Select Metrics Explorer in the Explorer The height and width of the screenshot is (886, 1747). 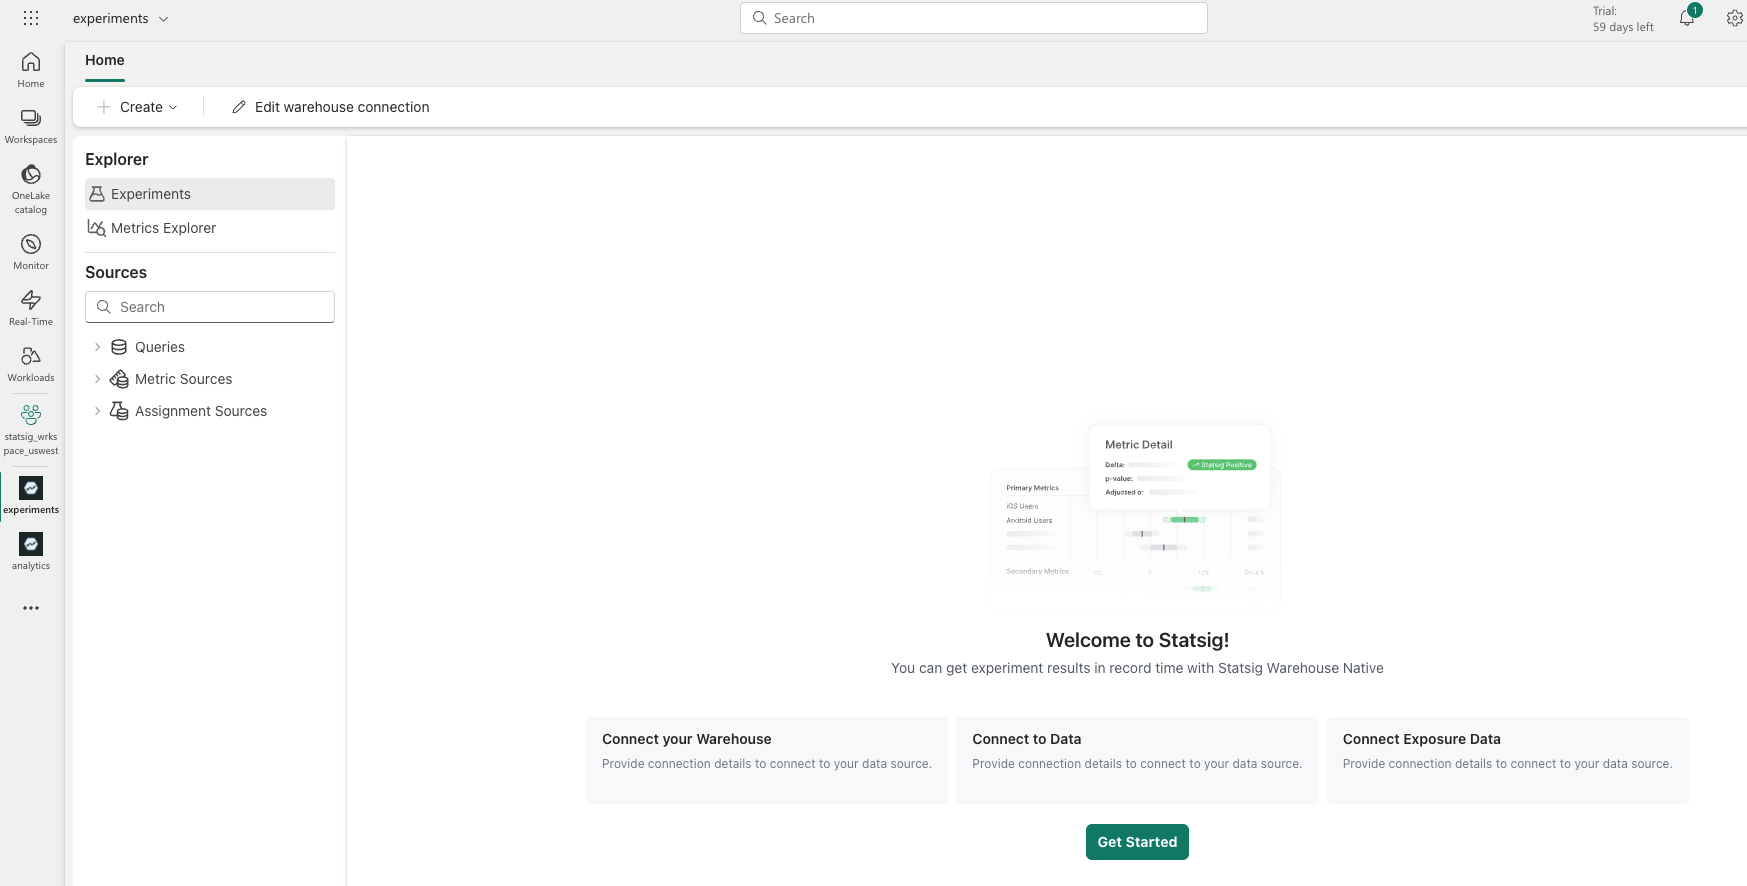click(x=210, y=228)
